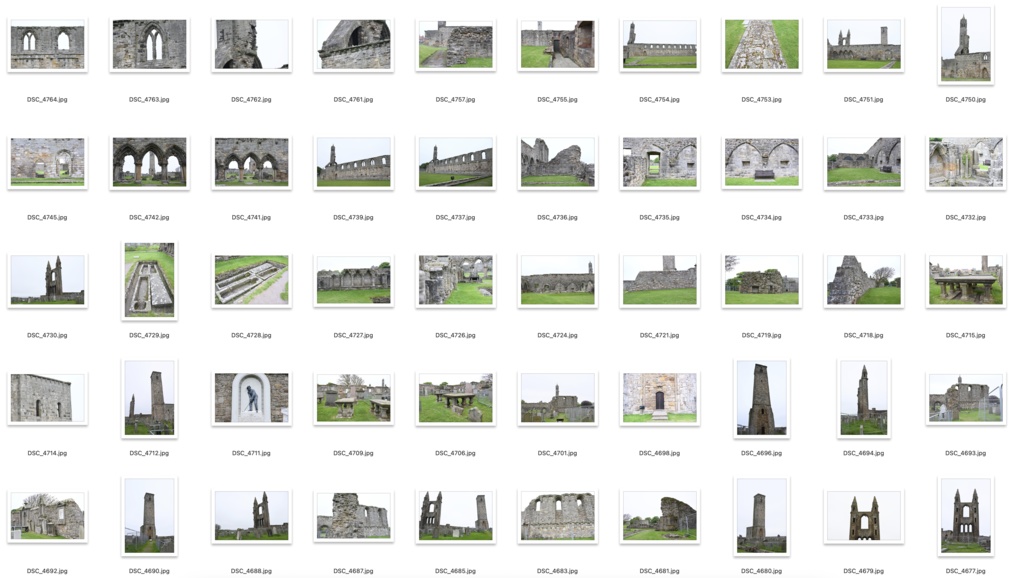Screen dimensions: 1024x578
Task: Click the DSC_4685.jpg thumbnail
Action: pos(455,517)
